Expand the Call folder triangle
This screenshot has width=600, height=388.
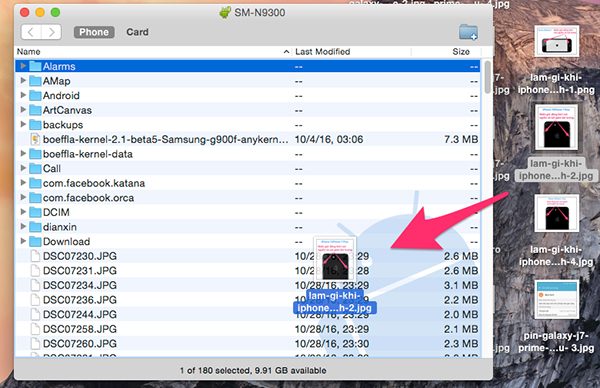tap(23, 168)
